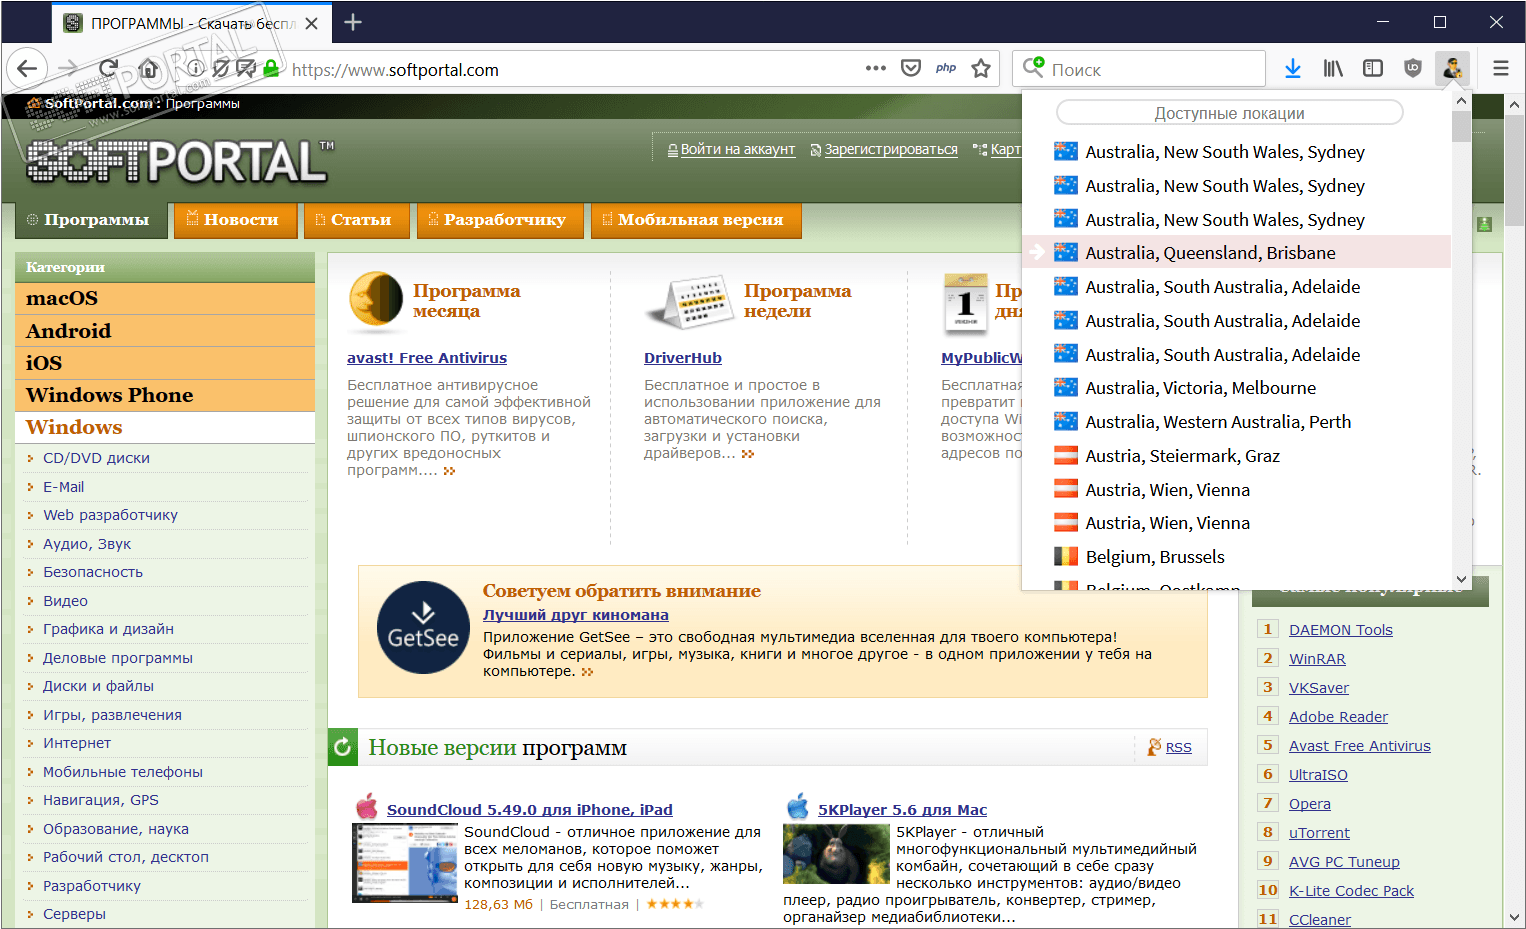This screenshot has width=1526, height=929.
Task: Open SoundCloud 5.49.0 для iPhone, iPad link
Action: point(530,810)
